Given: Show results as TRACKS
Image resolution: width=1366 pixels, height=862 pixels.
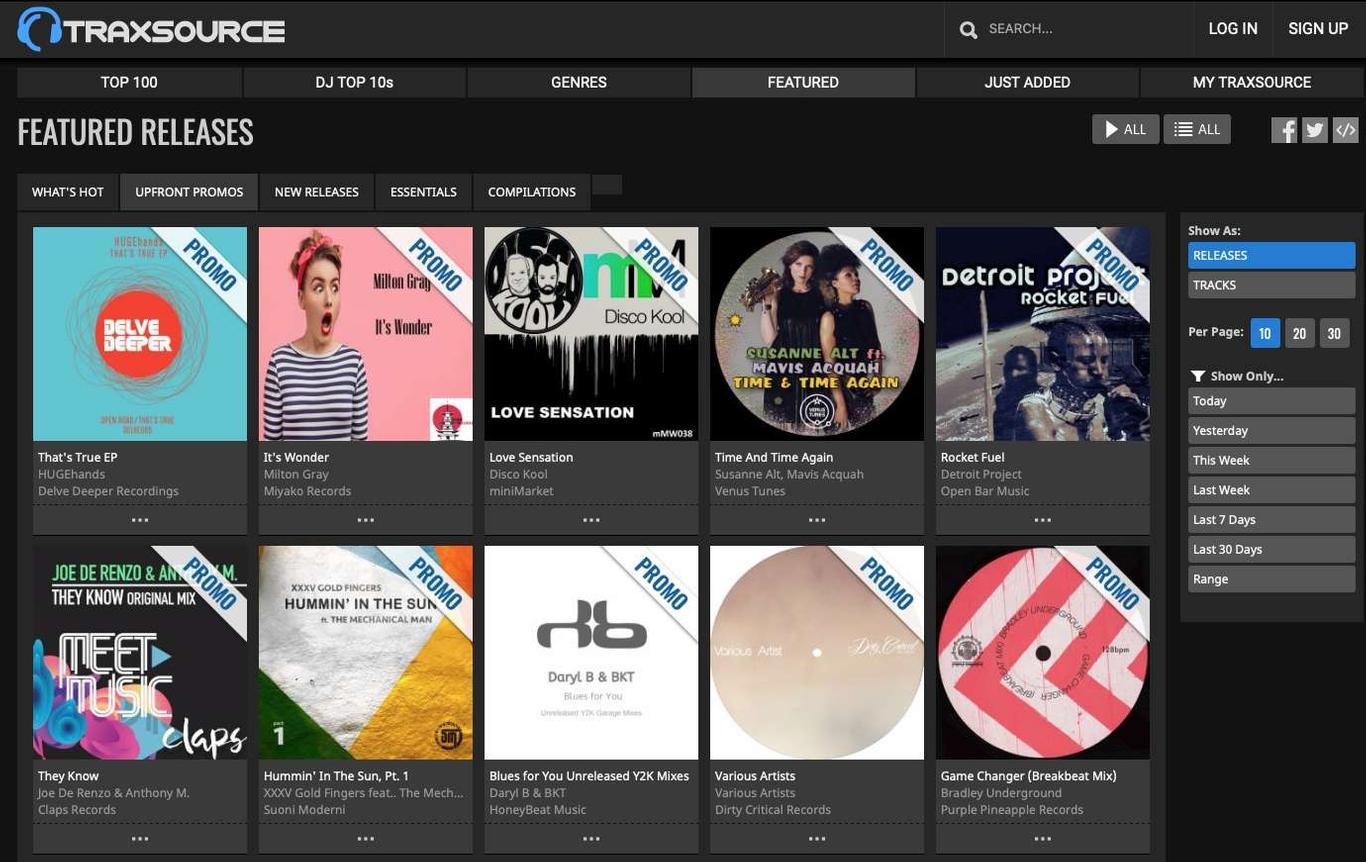Looking at the screenshot, I should 1271,285.
